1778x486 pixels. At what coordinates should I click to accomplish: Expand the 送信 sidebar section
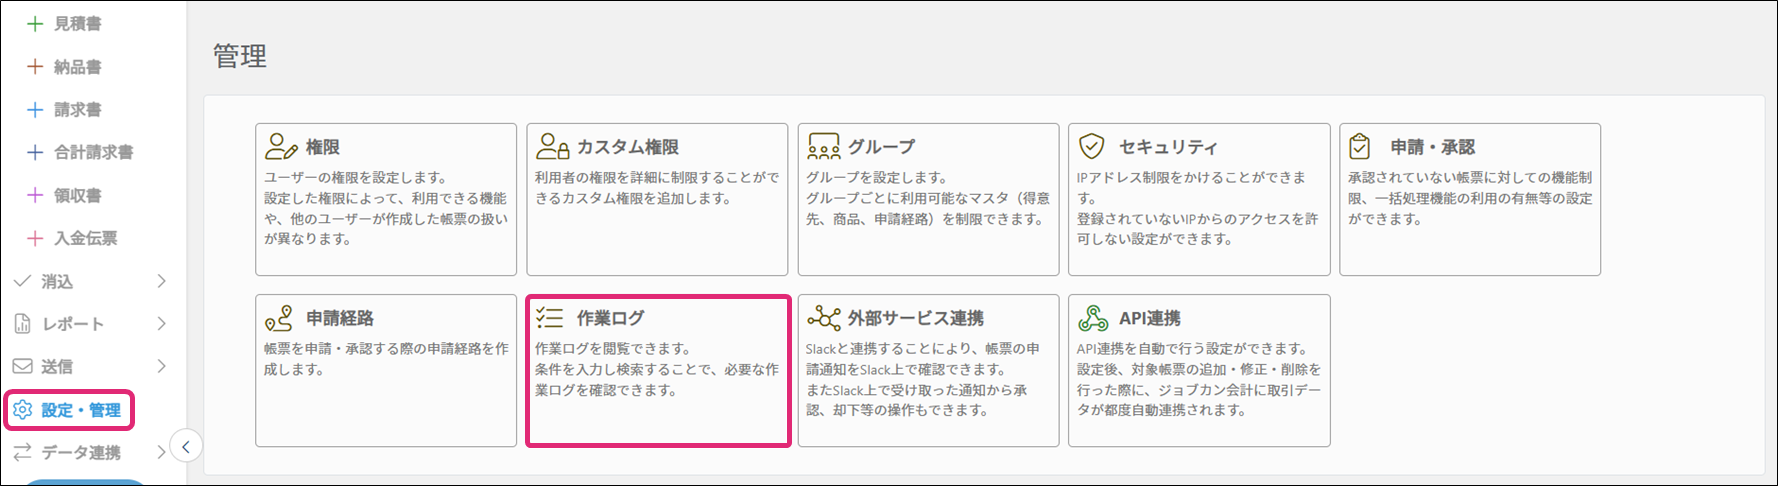(x=161, y=367)
